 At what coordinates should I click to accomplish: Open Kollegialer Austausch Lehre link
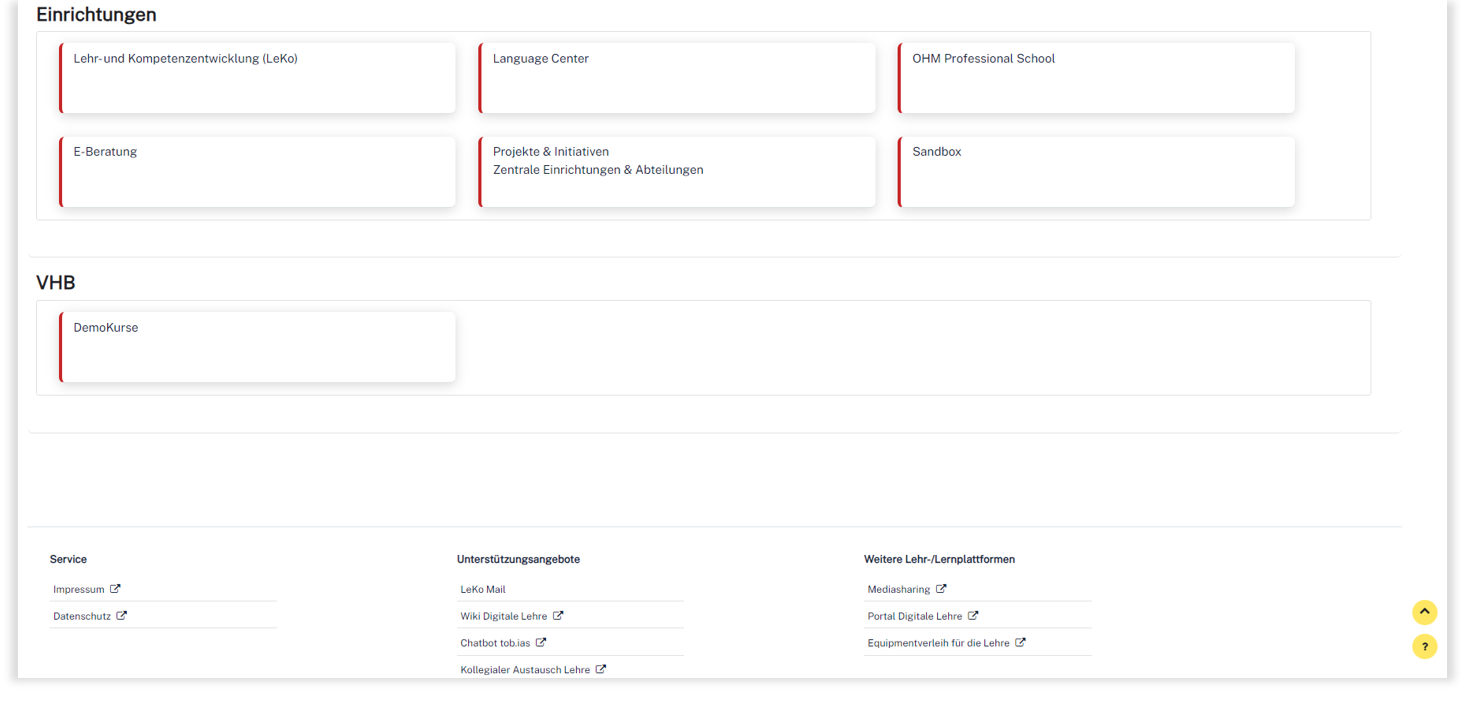point(525,670)
